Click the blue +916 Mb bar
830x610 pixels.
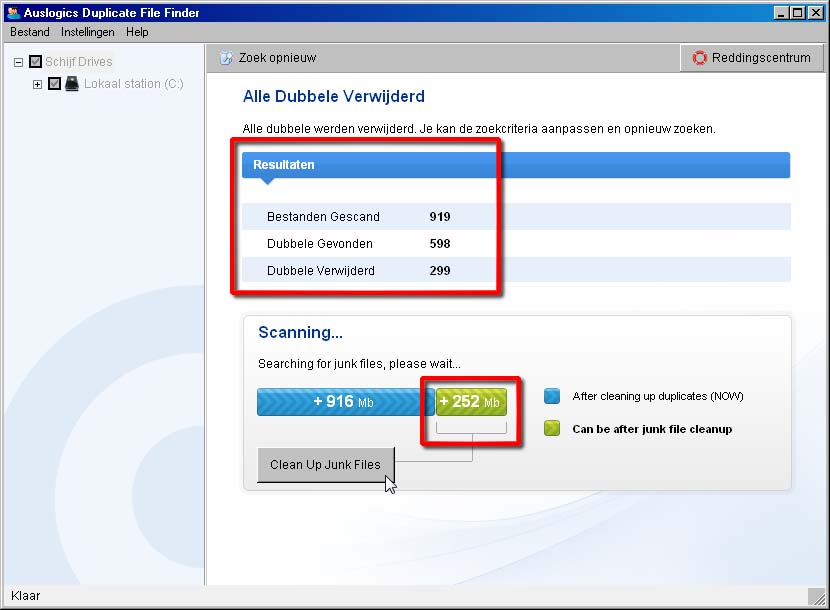point(345,402)
